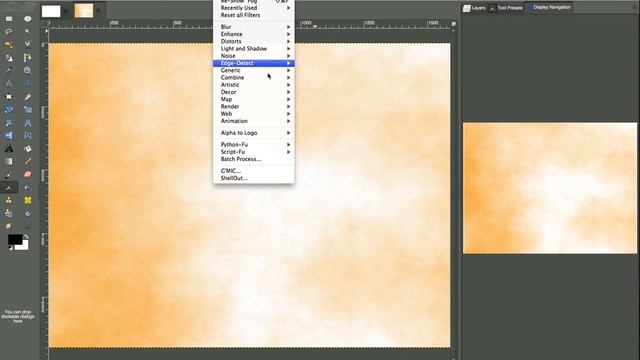
Task: Reset colors to default black and white
Action: coord(10,248)
